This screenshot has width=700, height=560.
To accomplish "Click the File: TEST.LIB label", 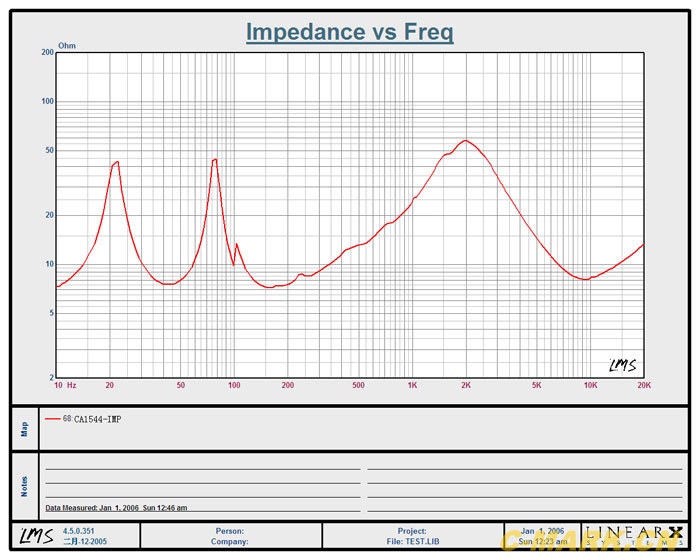I will tap(411, 542).
